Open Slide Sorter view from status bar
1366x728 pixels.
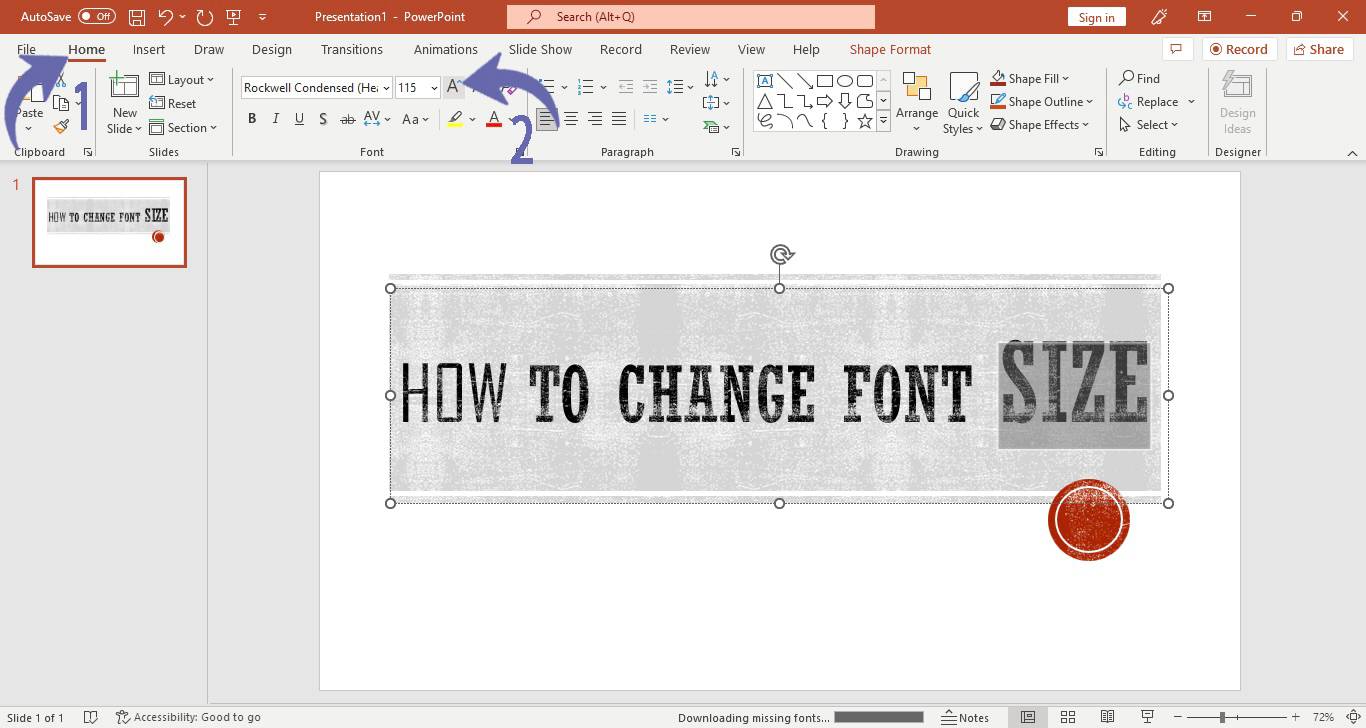pyautogui.click(x=1068, y=717)
